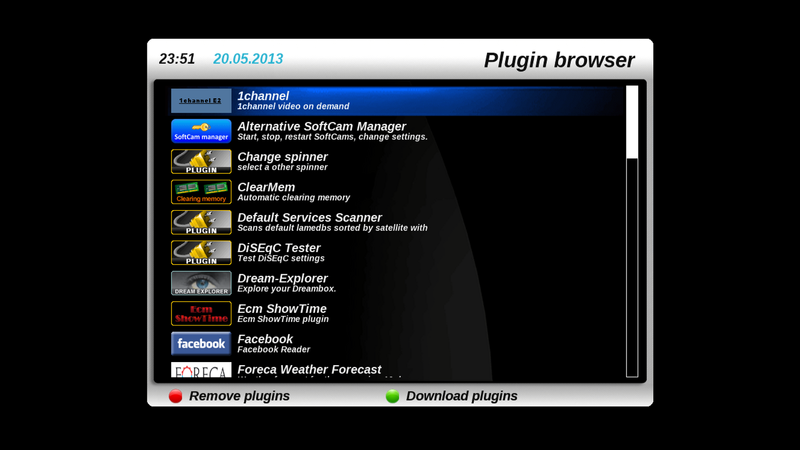
Task: Click the DiSEqC Tester plugin icon
Action: [x=201, y=253]
